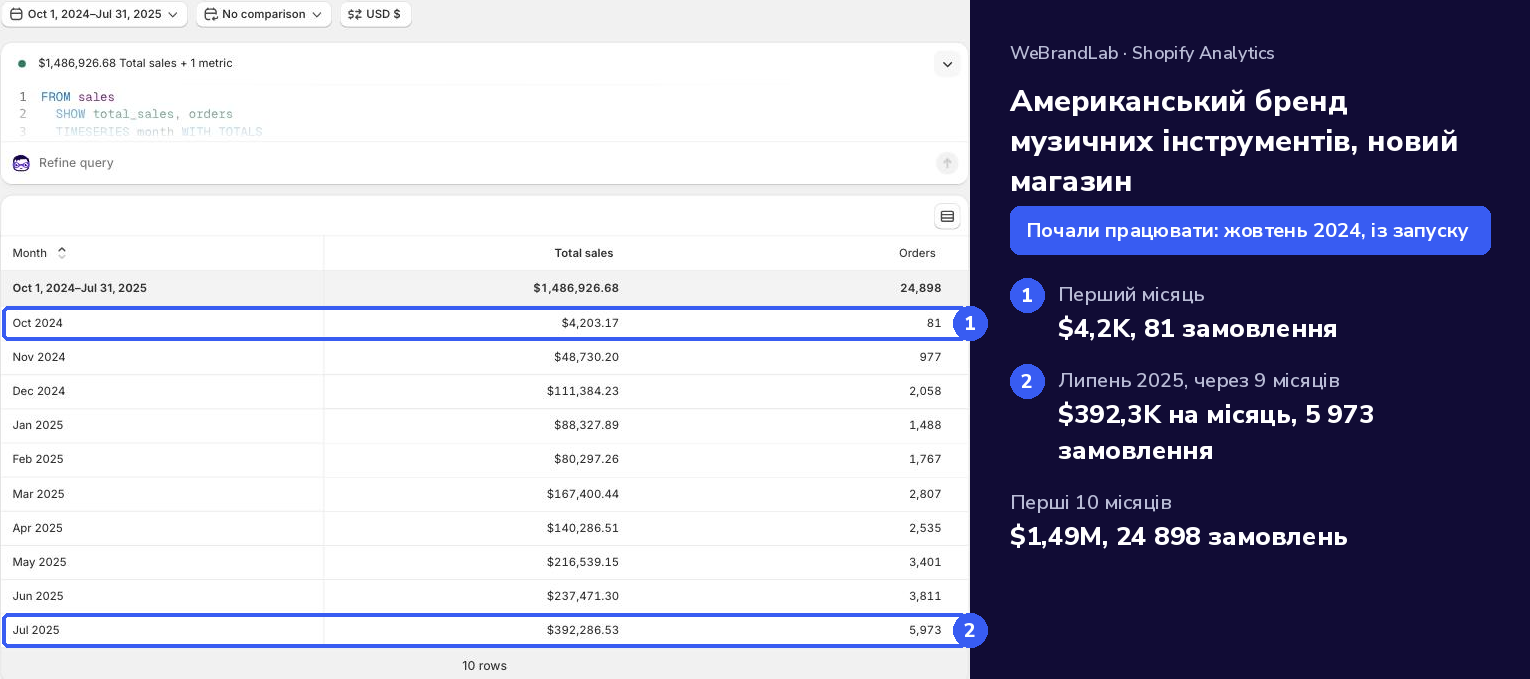Select the May 2025 row label
1530x679 pixels.
tap(39, 562)
